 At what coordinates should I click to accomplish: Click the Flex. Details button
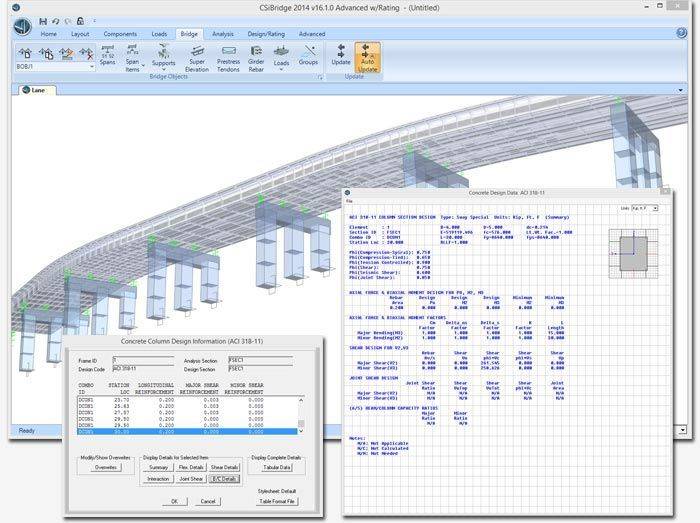pos(191,467)
